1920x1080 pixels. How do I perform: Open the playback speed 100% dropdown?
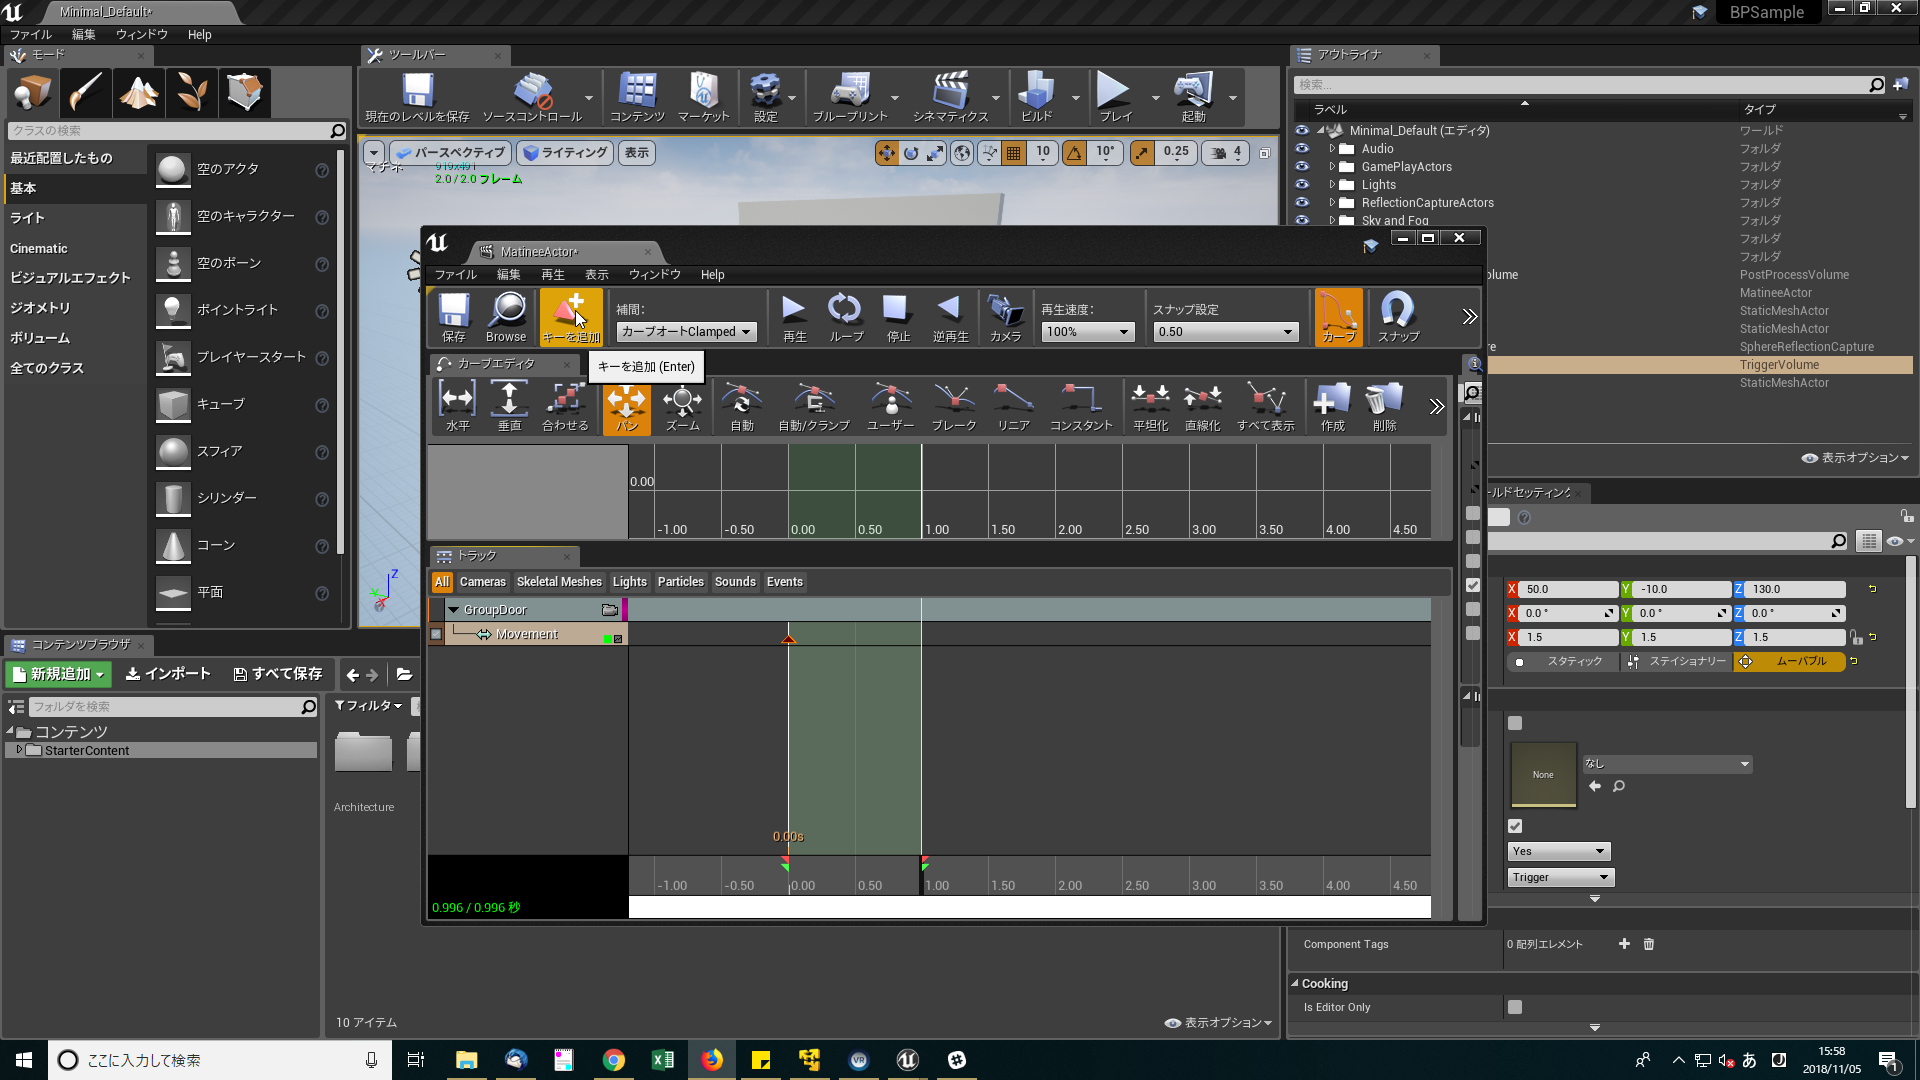coord(1088,332)
